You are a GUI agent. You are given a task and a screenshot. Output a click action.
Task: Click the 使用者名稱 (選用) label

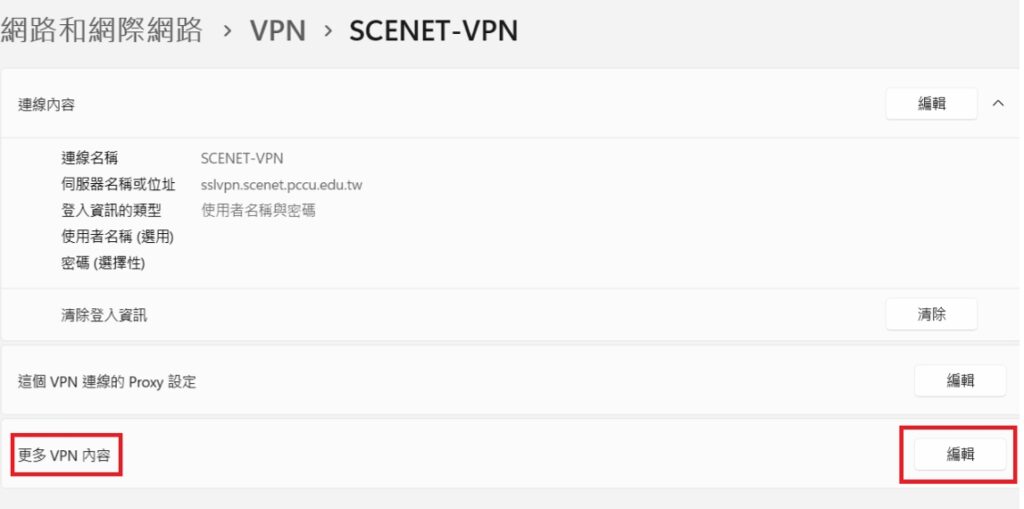point(118,237)
